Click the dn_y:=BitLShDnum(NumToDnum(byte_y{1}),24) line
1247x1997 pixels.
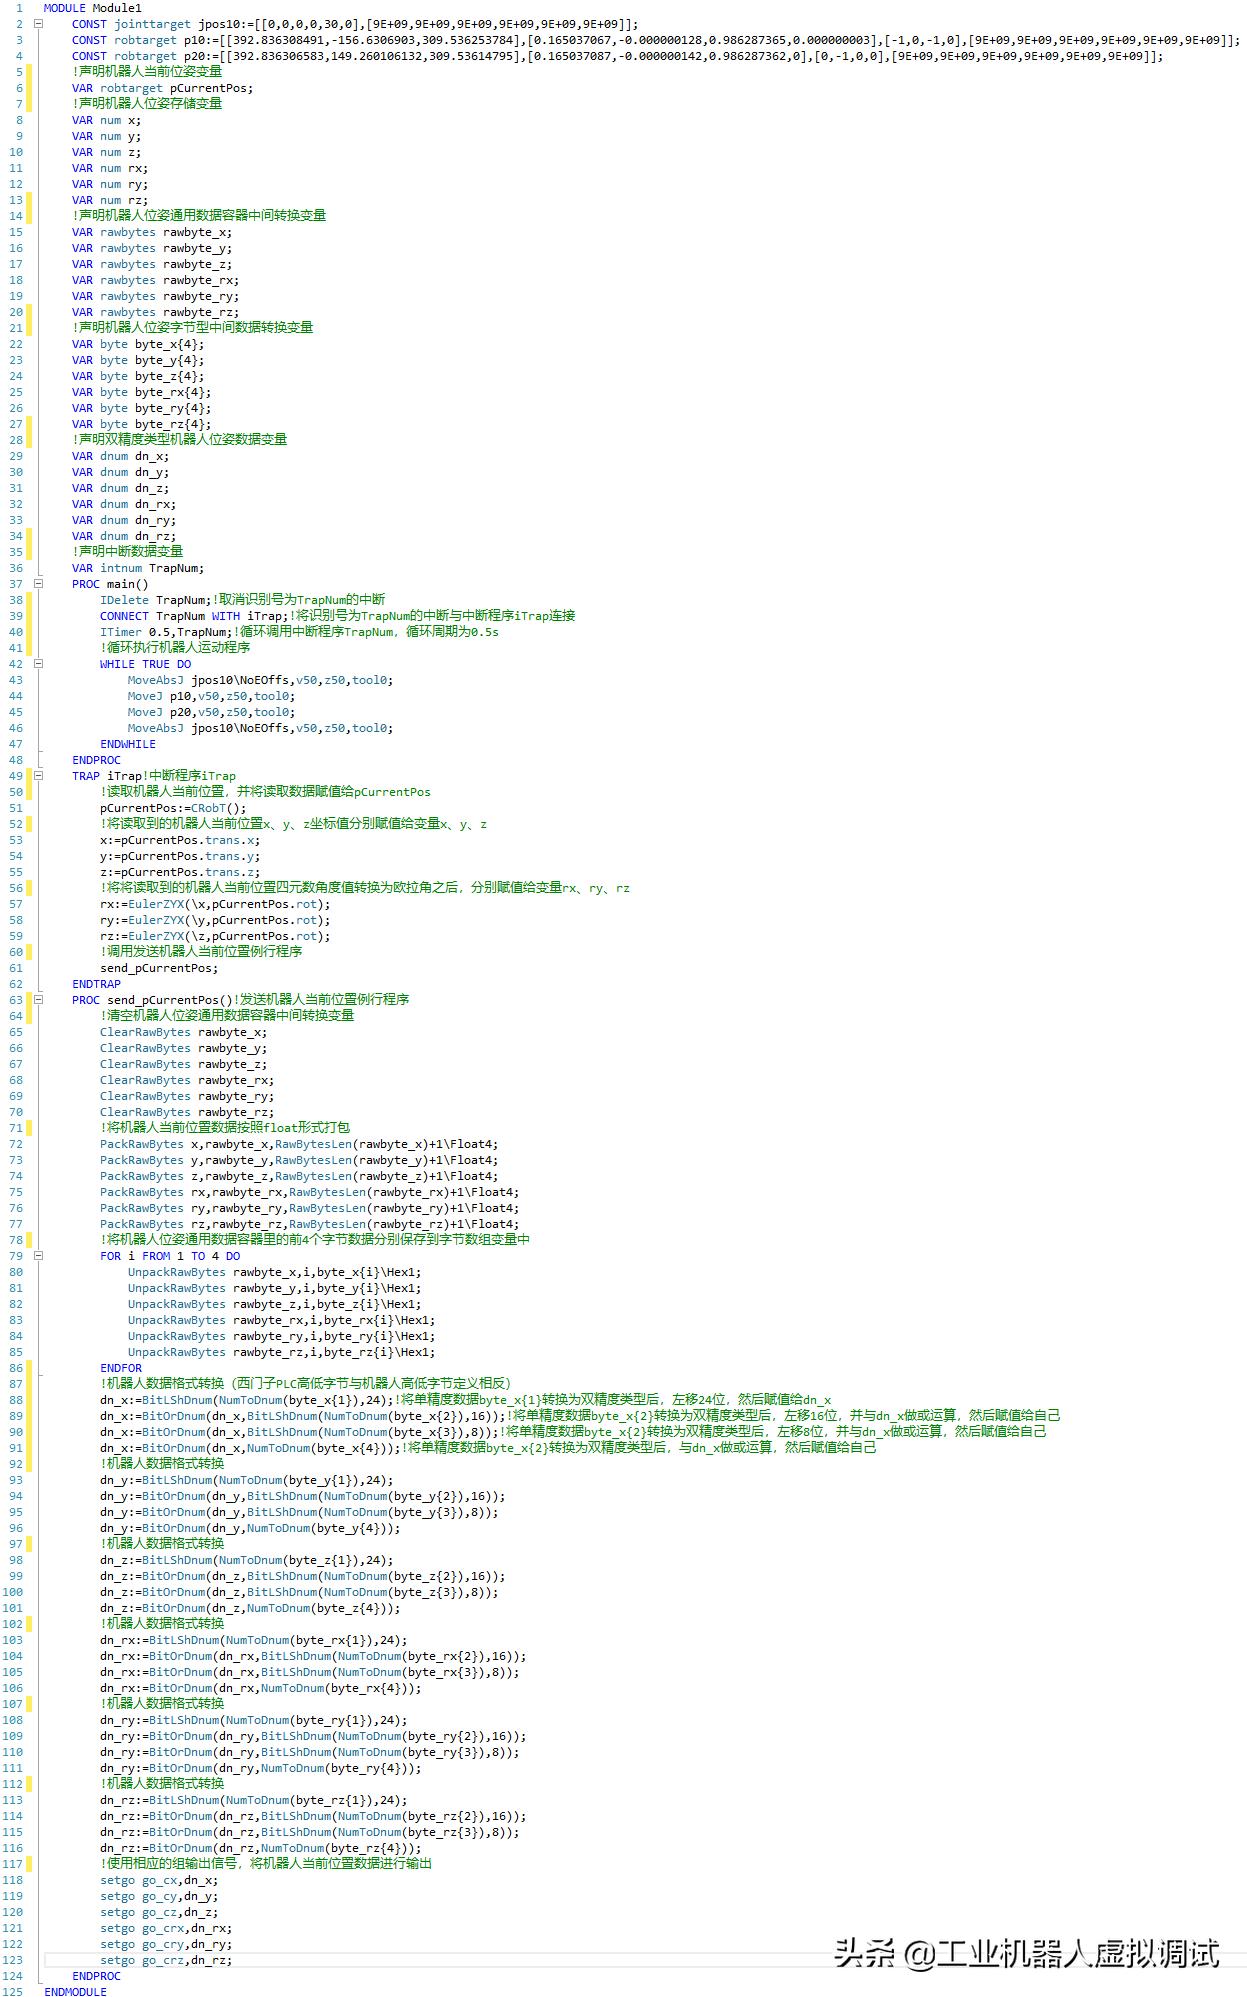(247, 1480)
